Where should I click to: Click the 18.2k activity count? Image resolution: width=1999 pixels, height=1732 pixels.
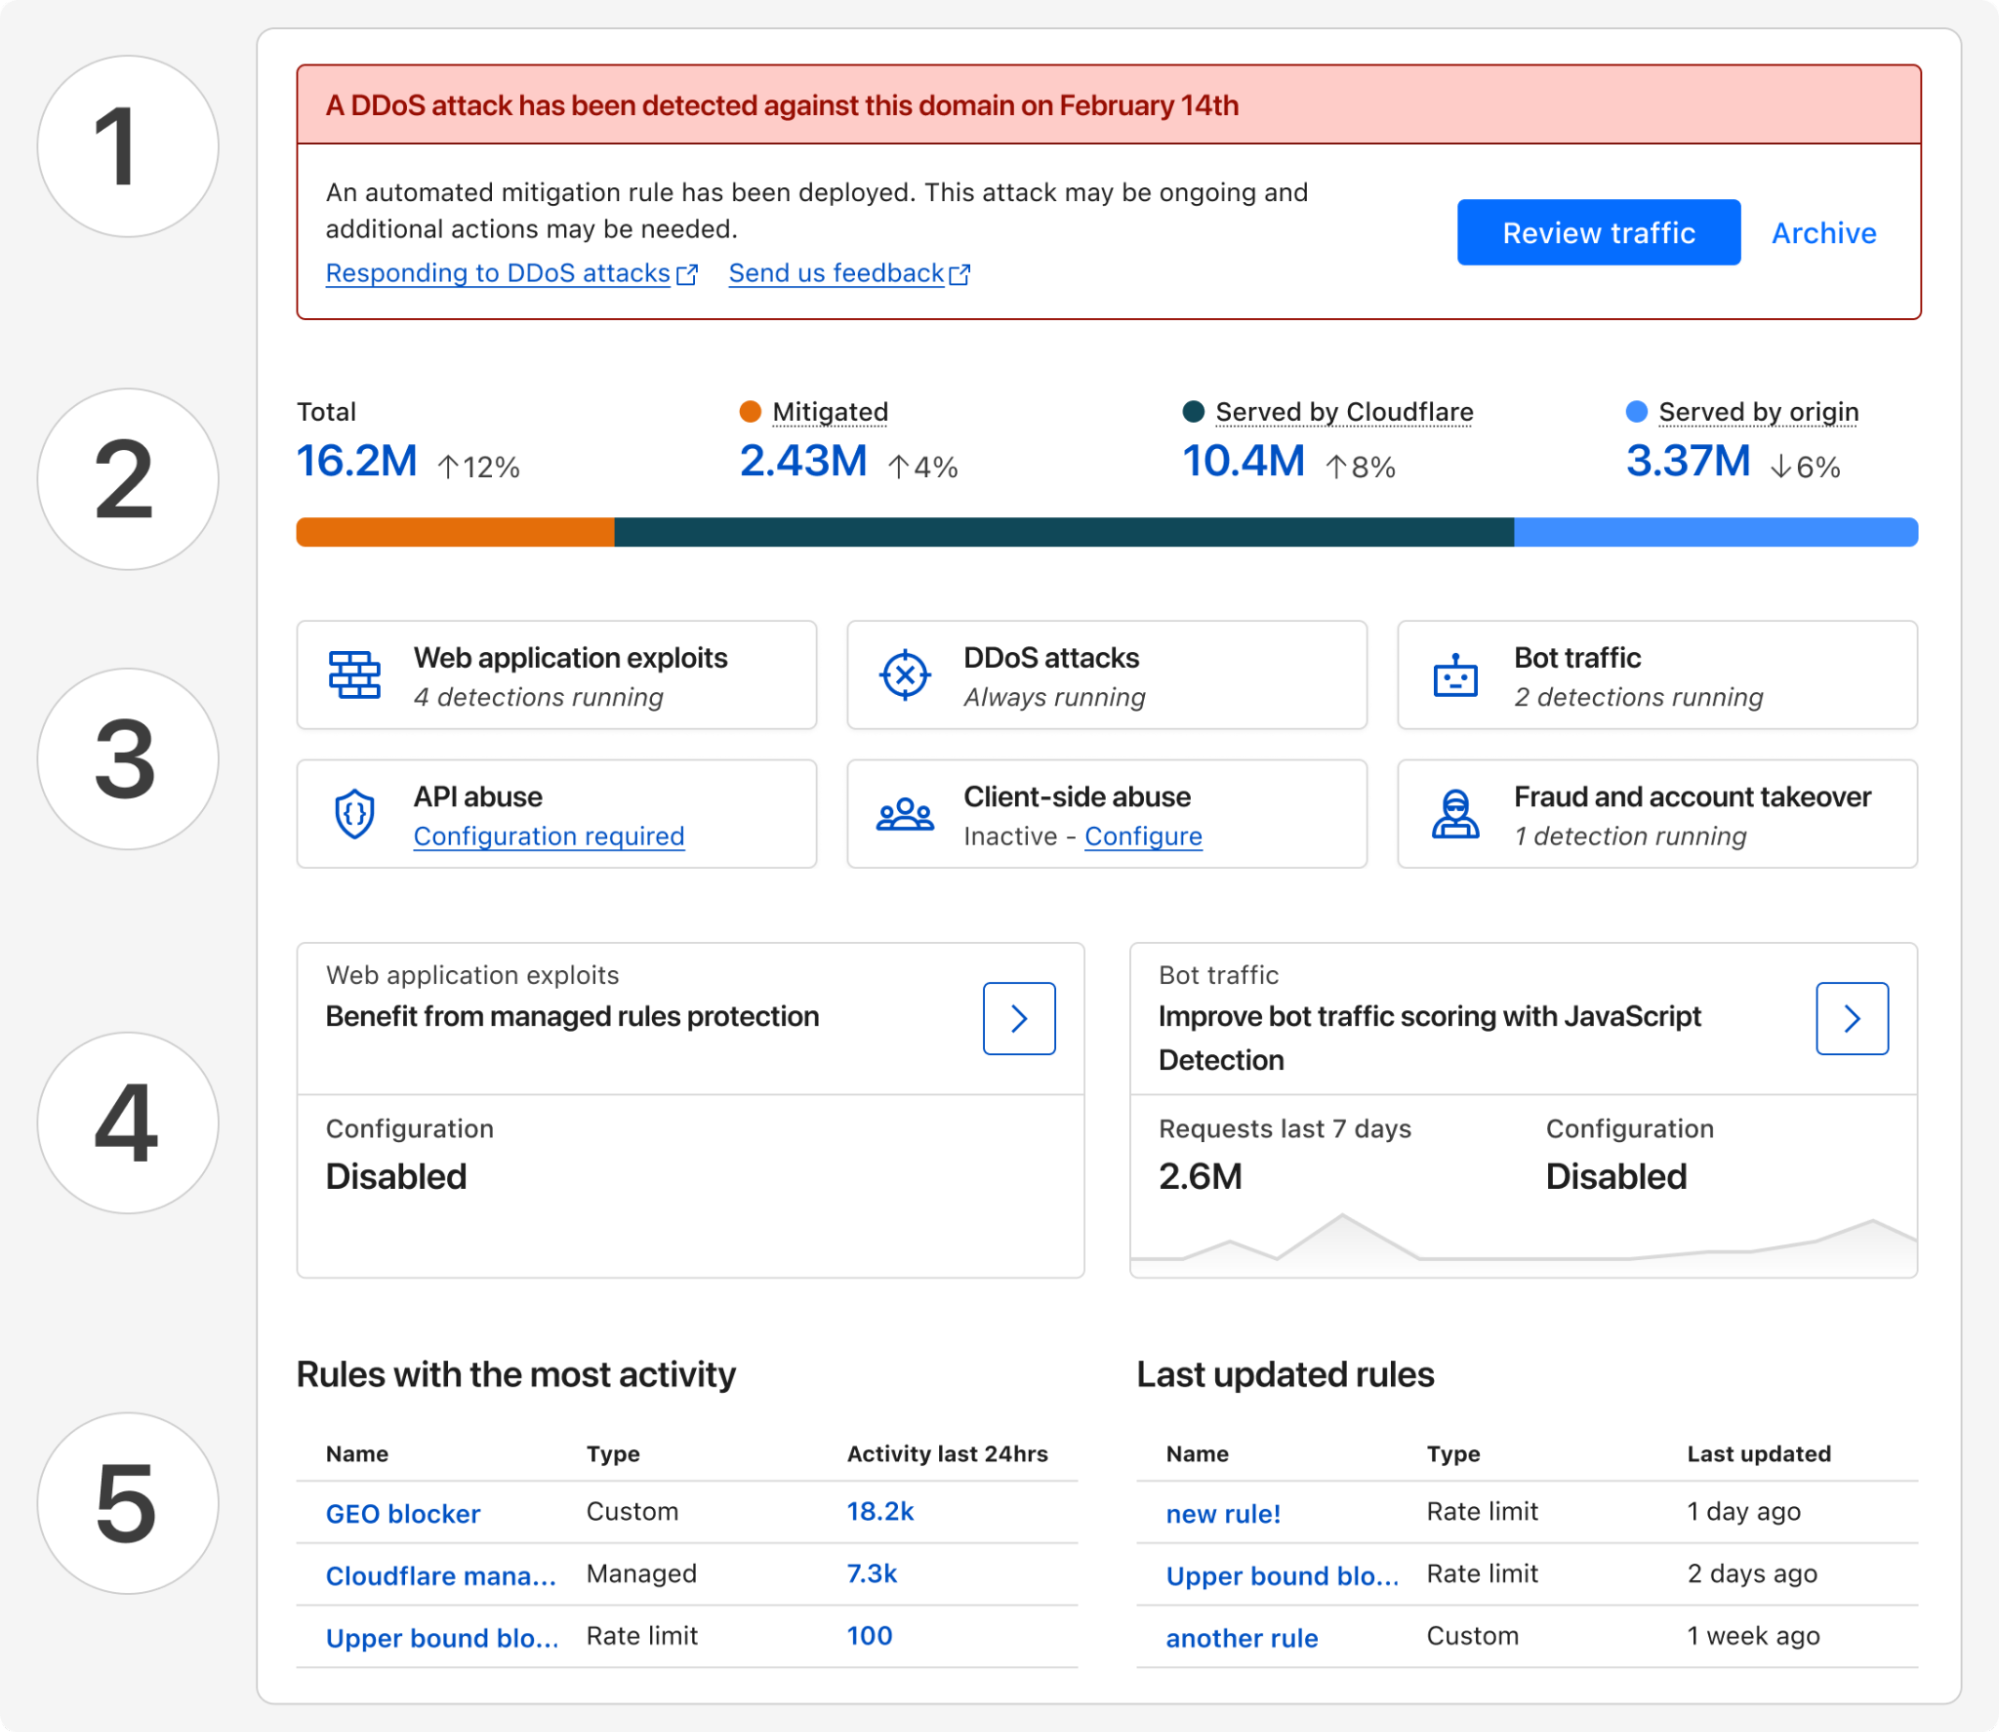(880, 1511)
